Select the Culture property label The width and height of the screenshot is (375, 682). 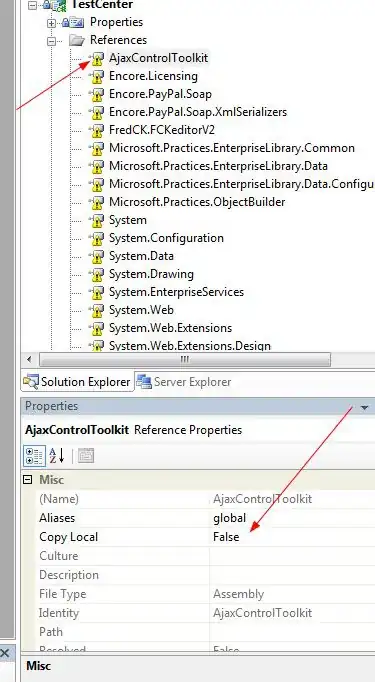[x=59, y=556]
